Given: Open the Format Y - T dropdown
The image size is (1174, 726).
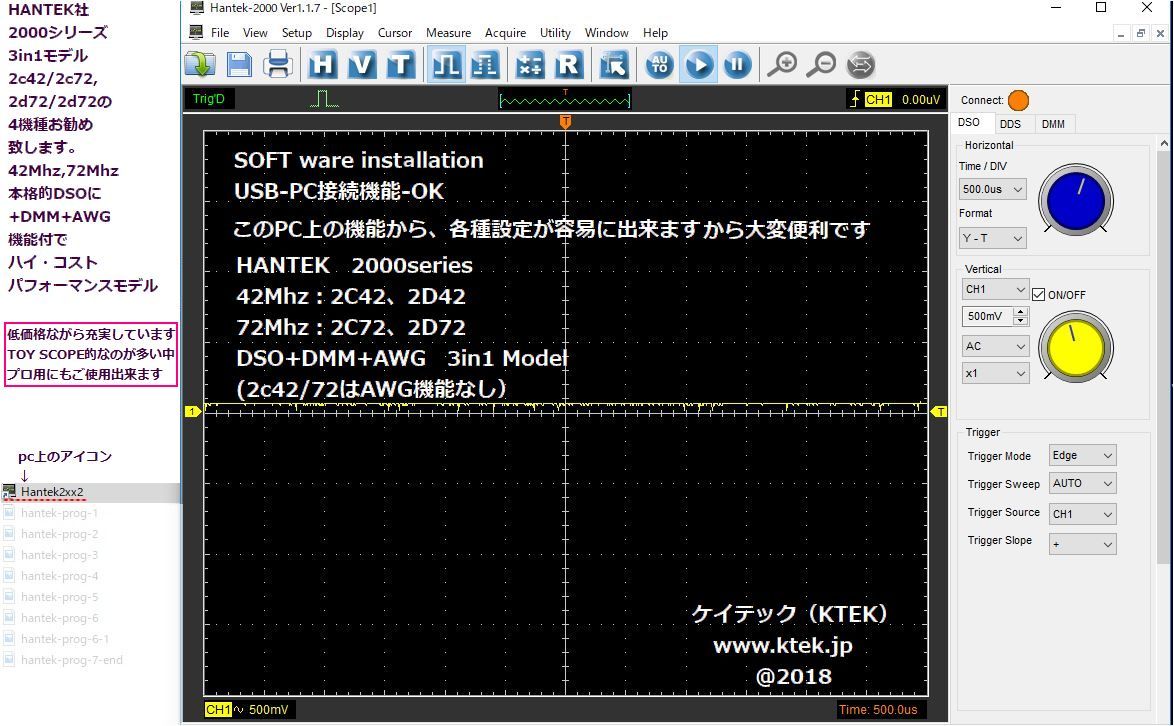Looking at the screenshot, I should (993, 238).
